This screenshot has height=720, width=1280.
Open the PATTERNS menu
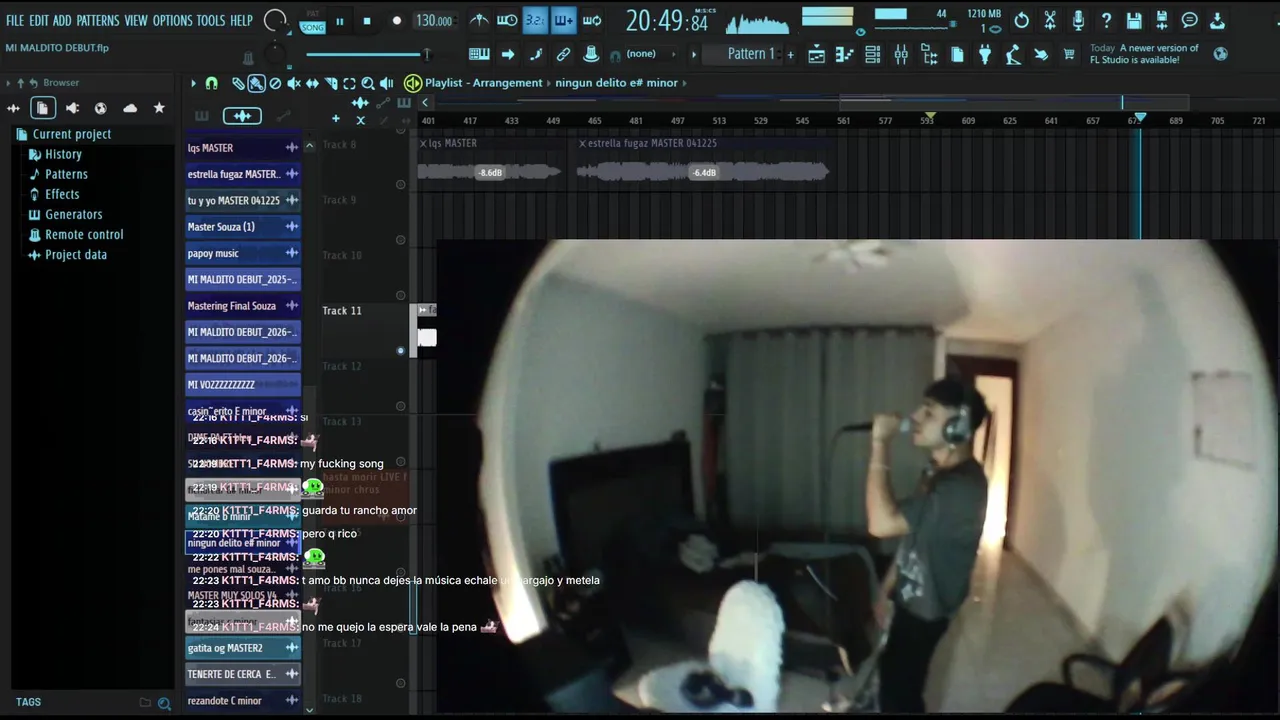click(x=97, y=20)
